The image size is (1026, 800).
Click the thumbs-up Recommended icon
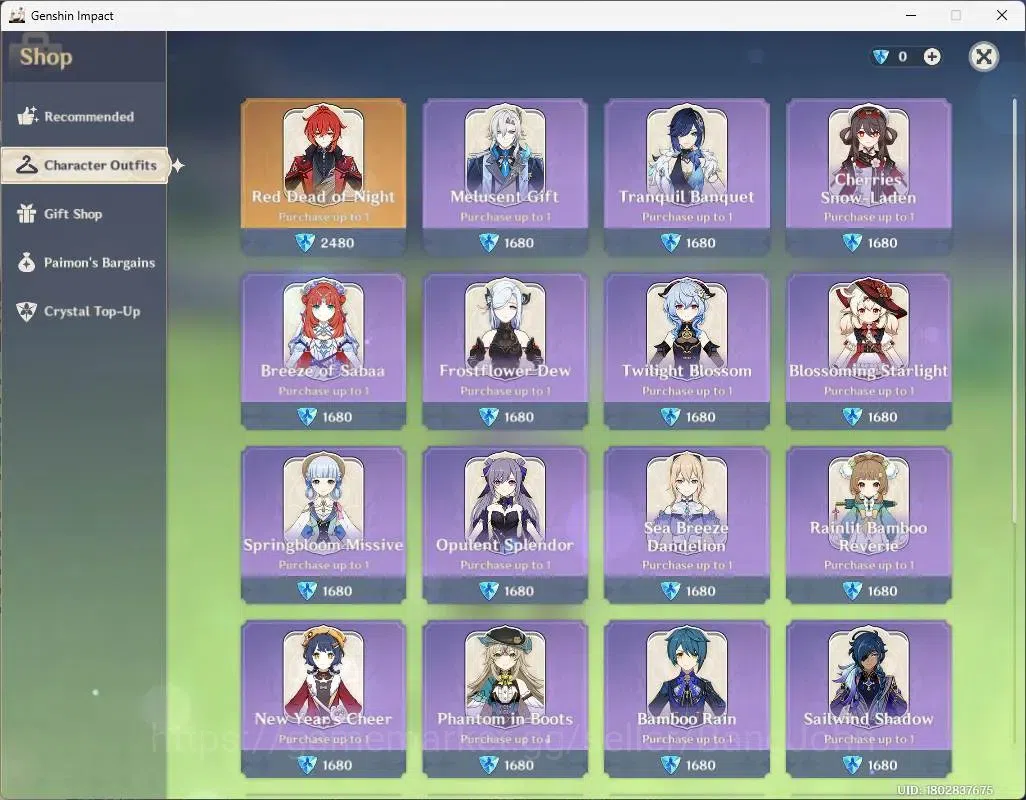(27, 116)
